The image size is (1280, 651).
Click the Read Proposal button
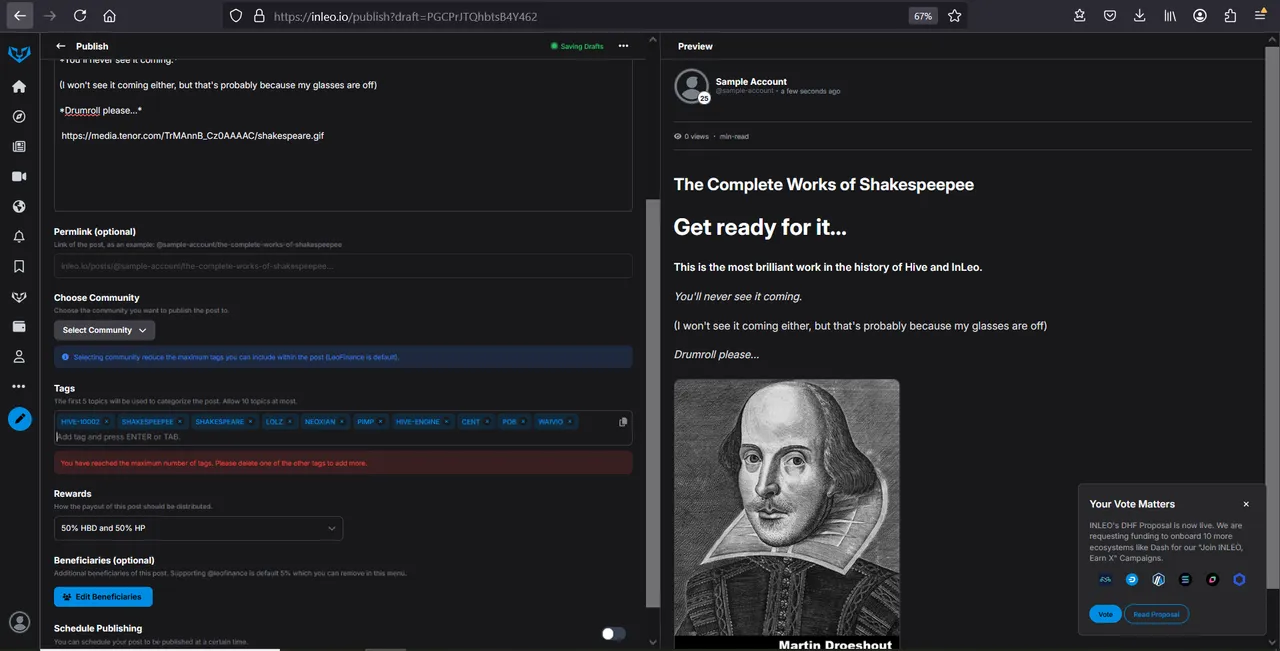[1156, 614]
